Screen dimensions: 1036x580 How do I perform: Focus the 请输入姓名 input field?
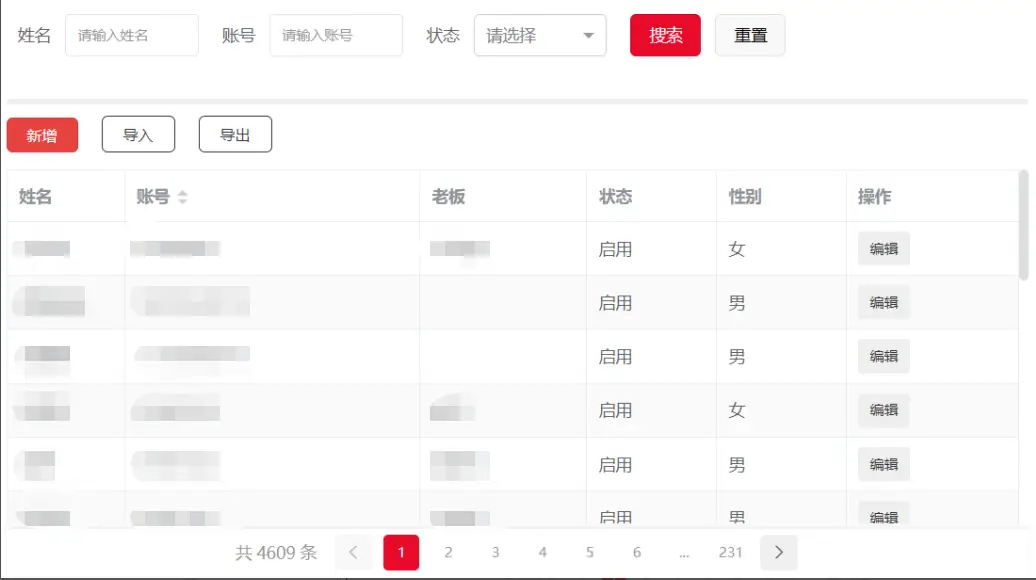click(132, 36)
